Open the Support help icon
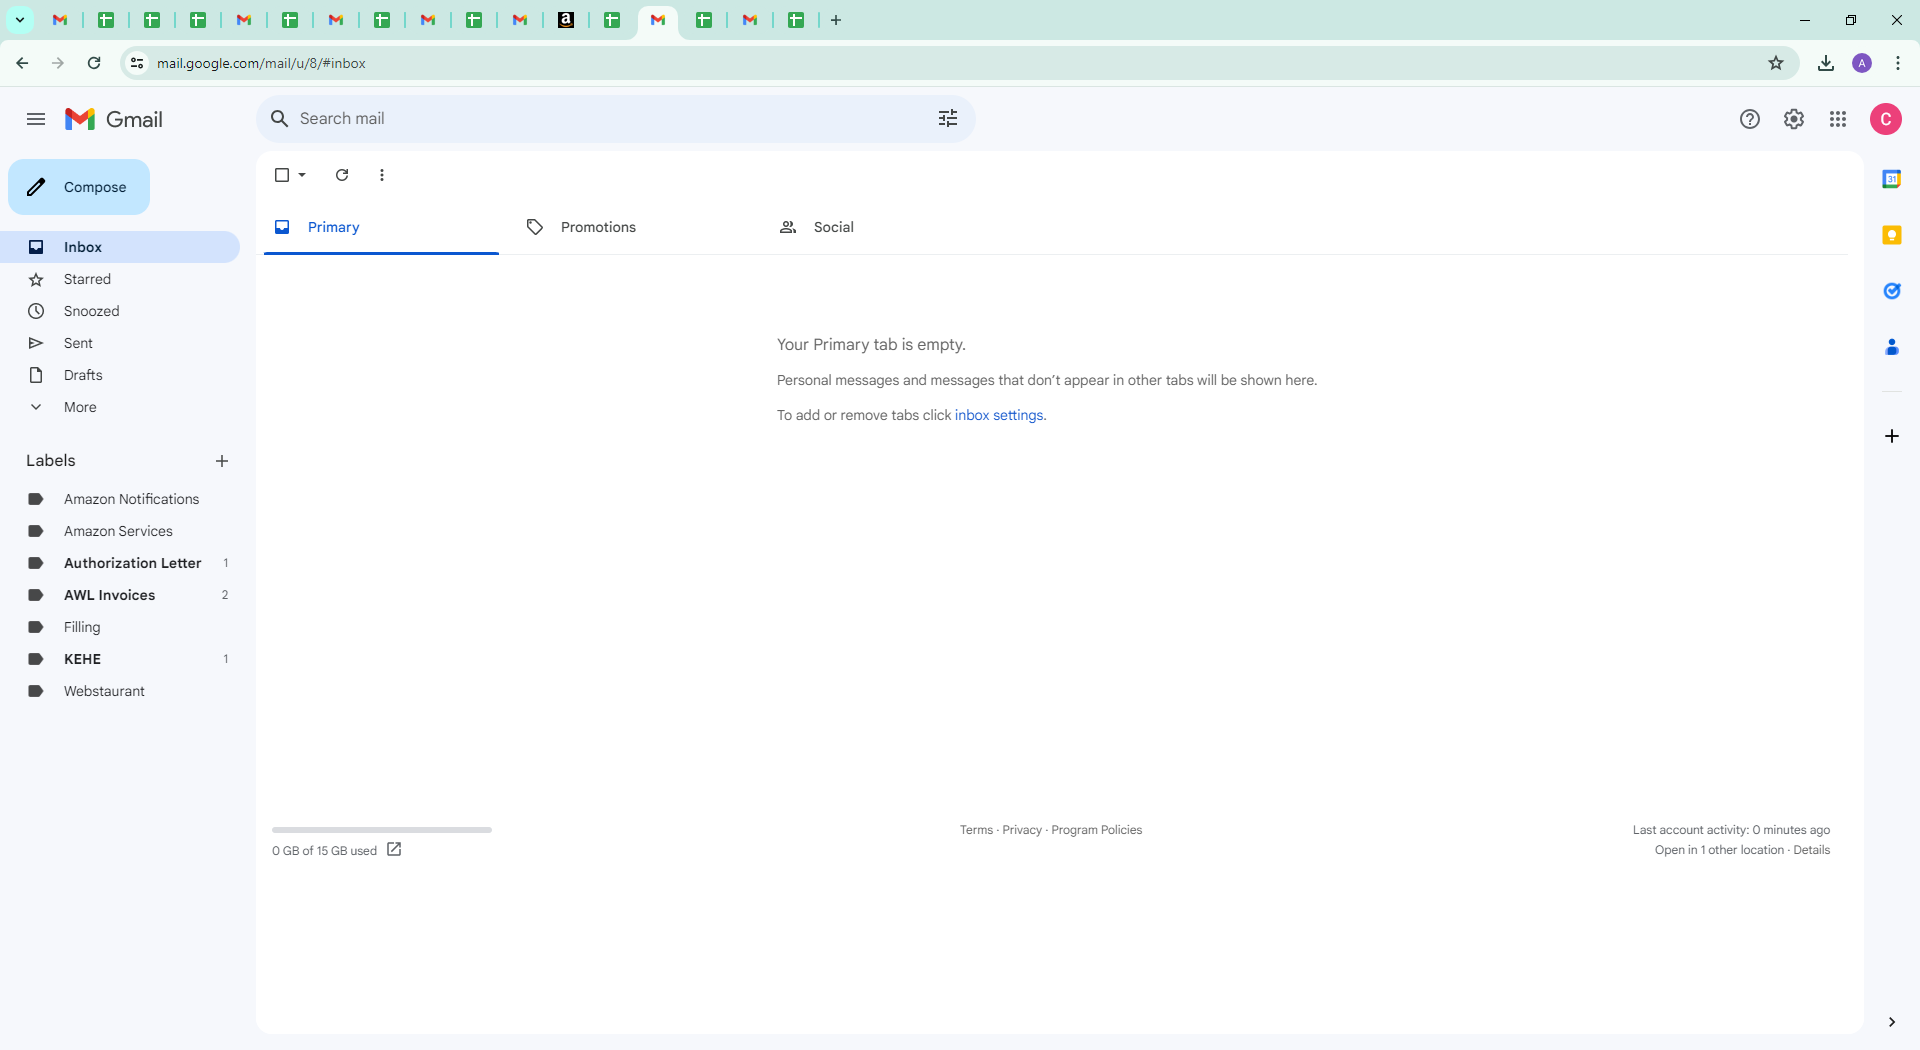Viewport: 1920px width, 1050px height. (1750, 119)
